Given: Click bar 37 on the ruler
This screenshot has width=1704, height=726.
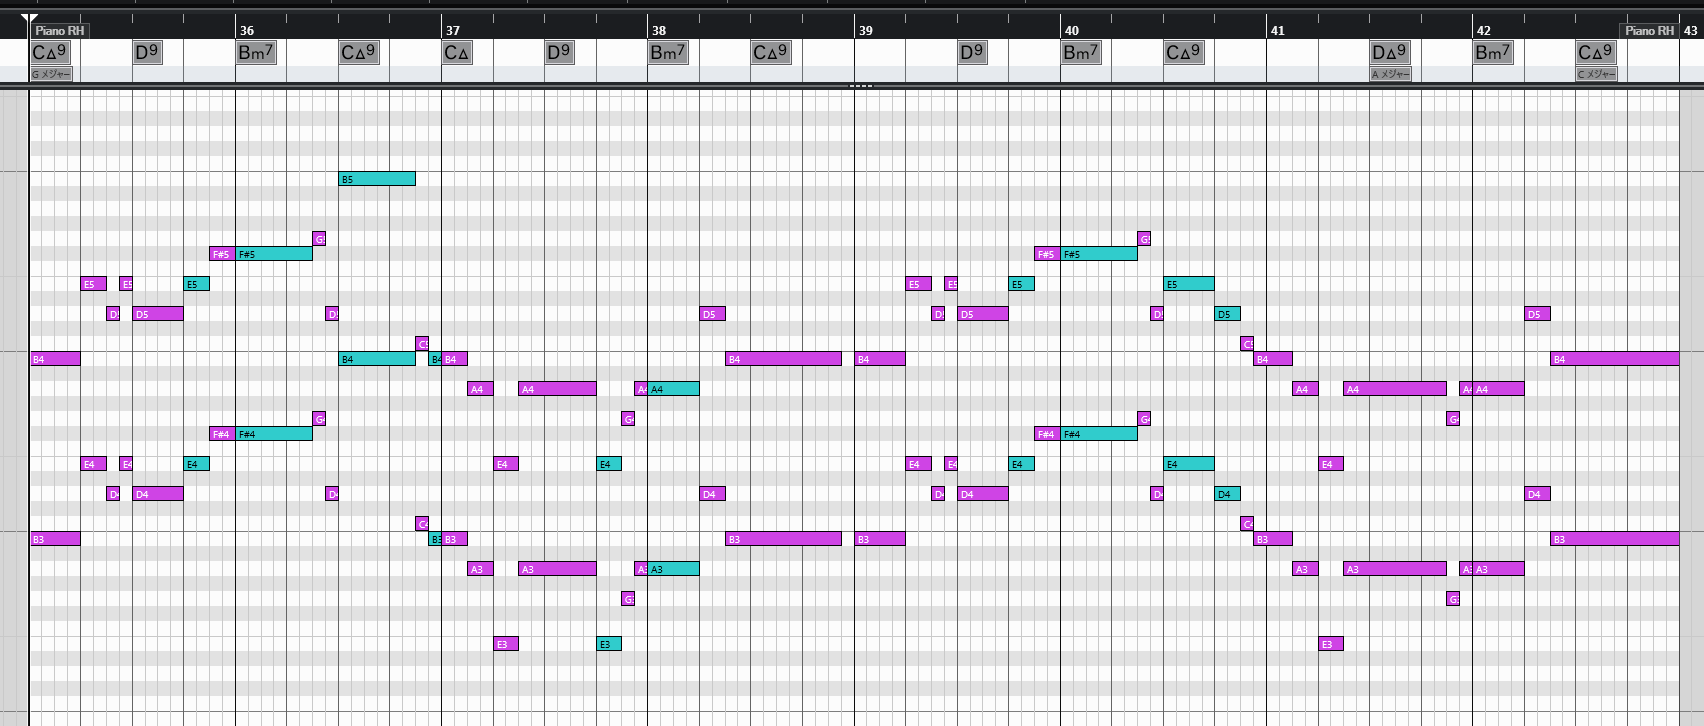Looking at the screenshot, I should tap(452, 31).
